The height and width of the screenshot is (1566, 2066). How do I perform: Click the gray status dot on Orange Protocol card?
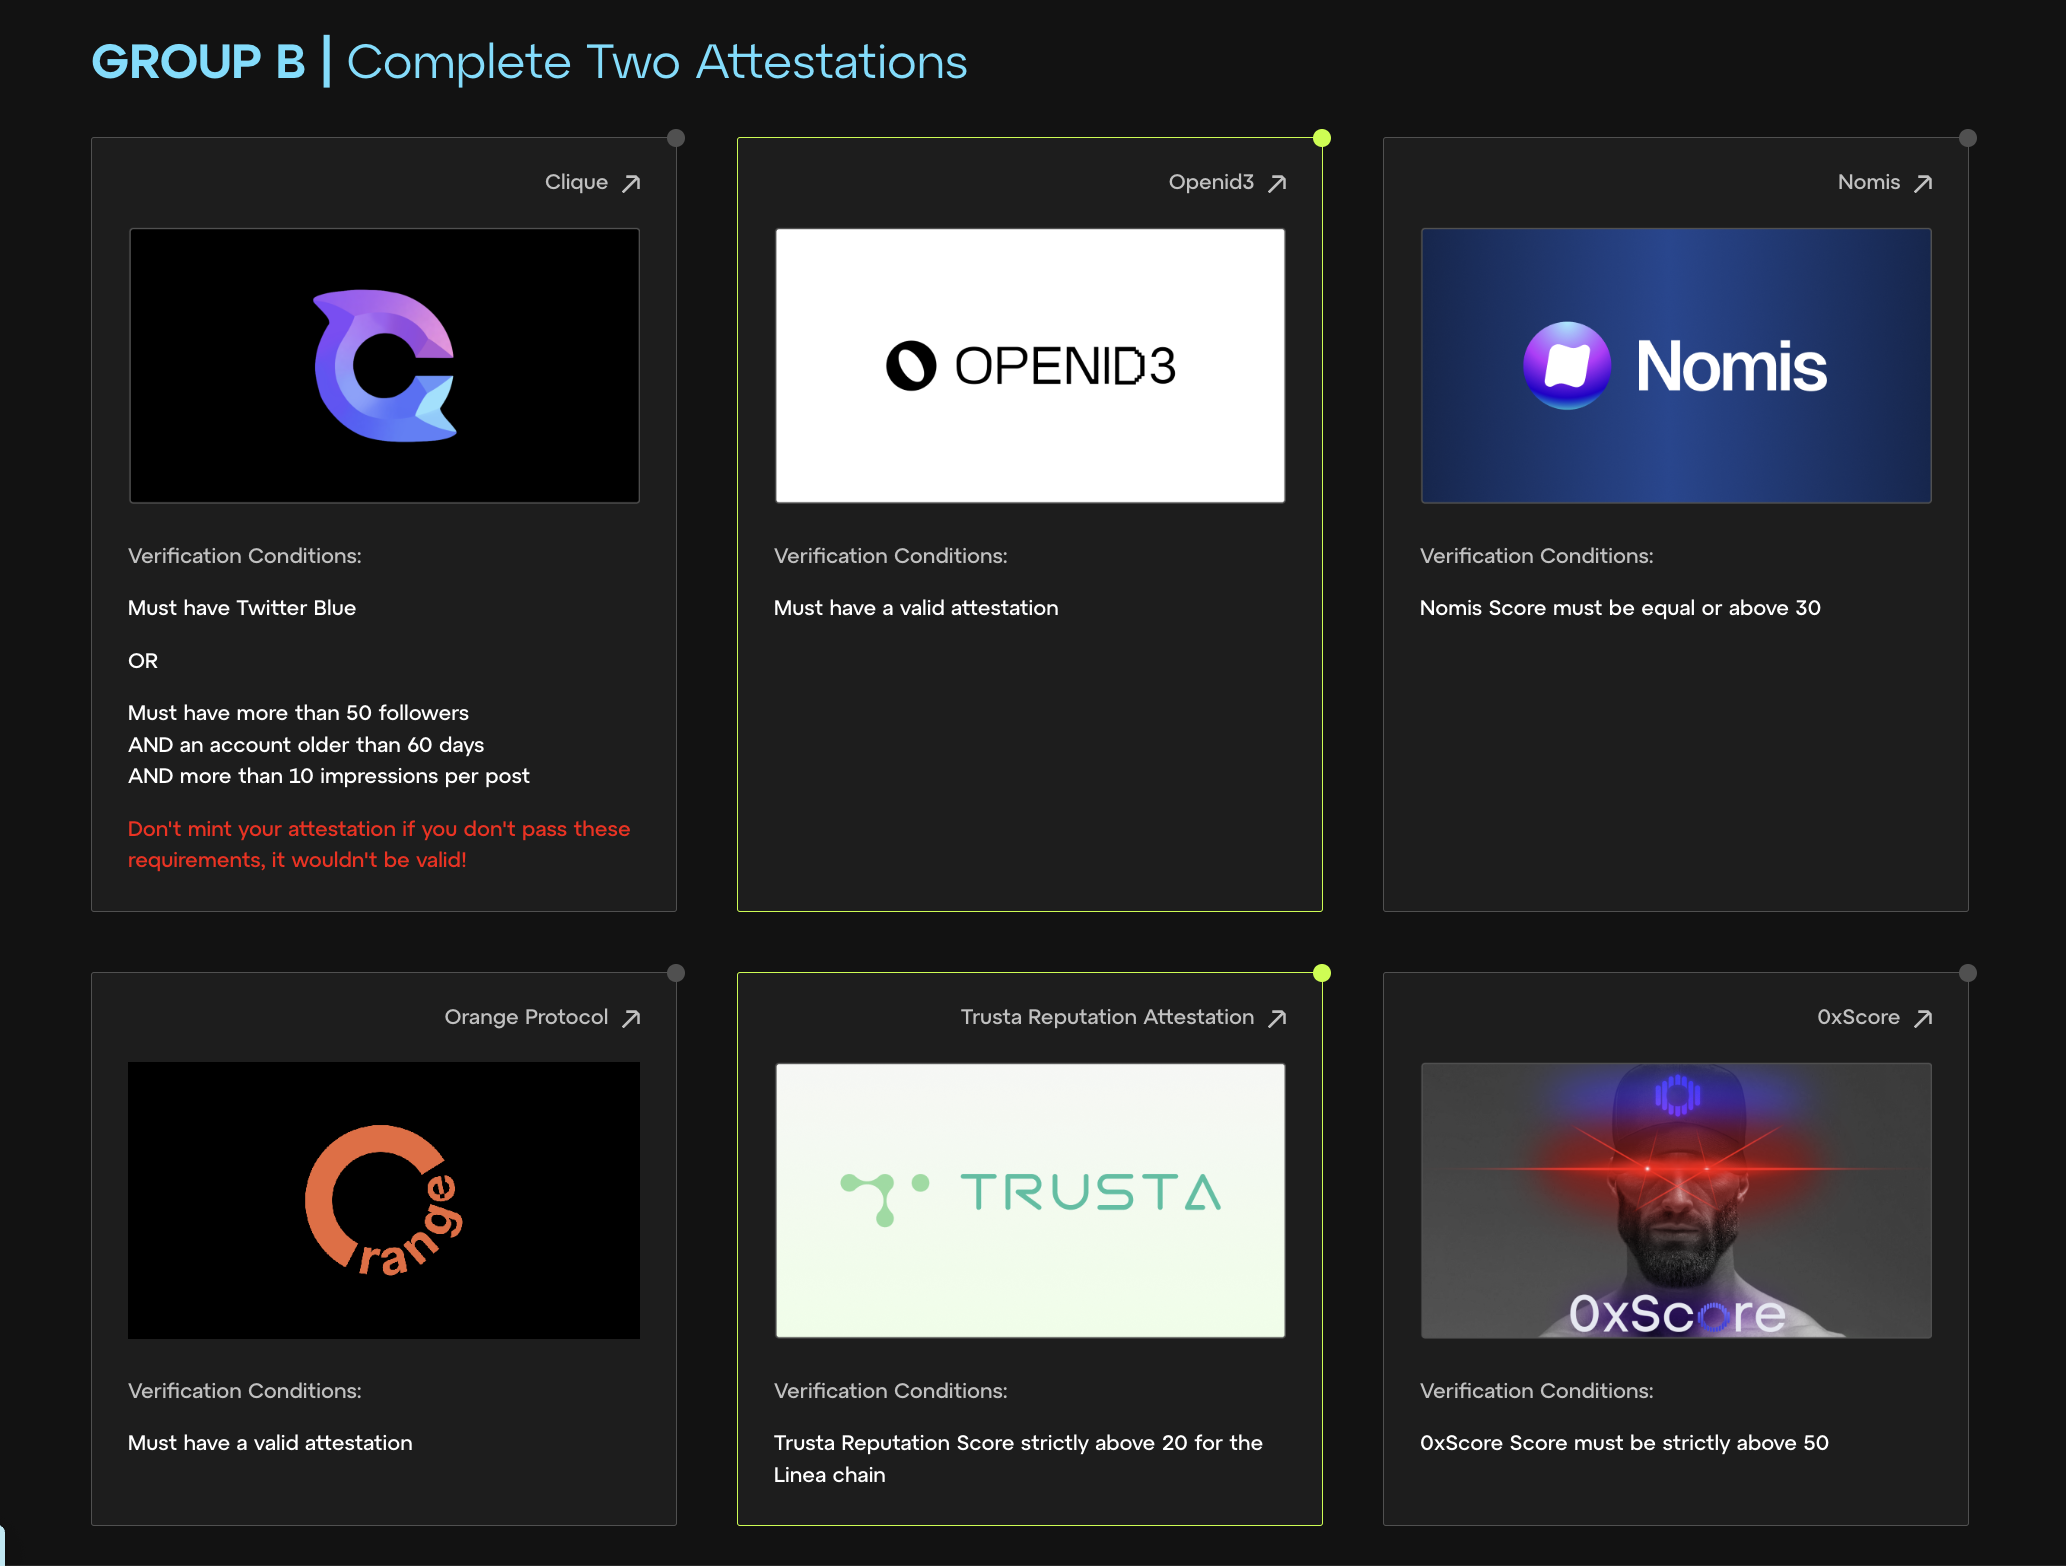676,973
